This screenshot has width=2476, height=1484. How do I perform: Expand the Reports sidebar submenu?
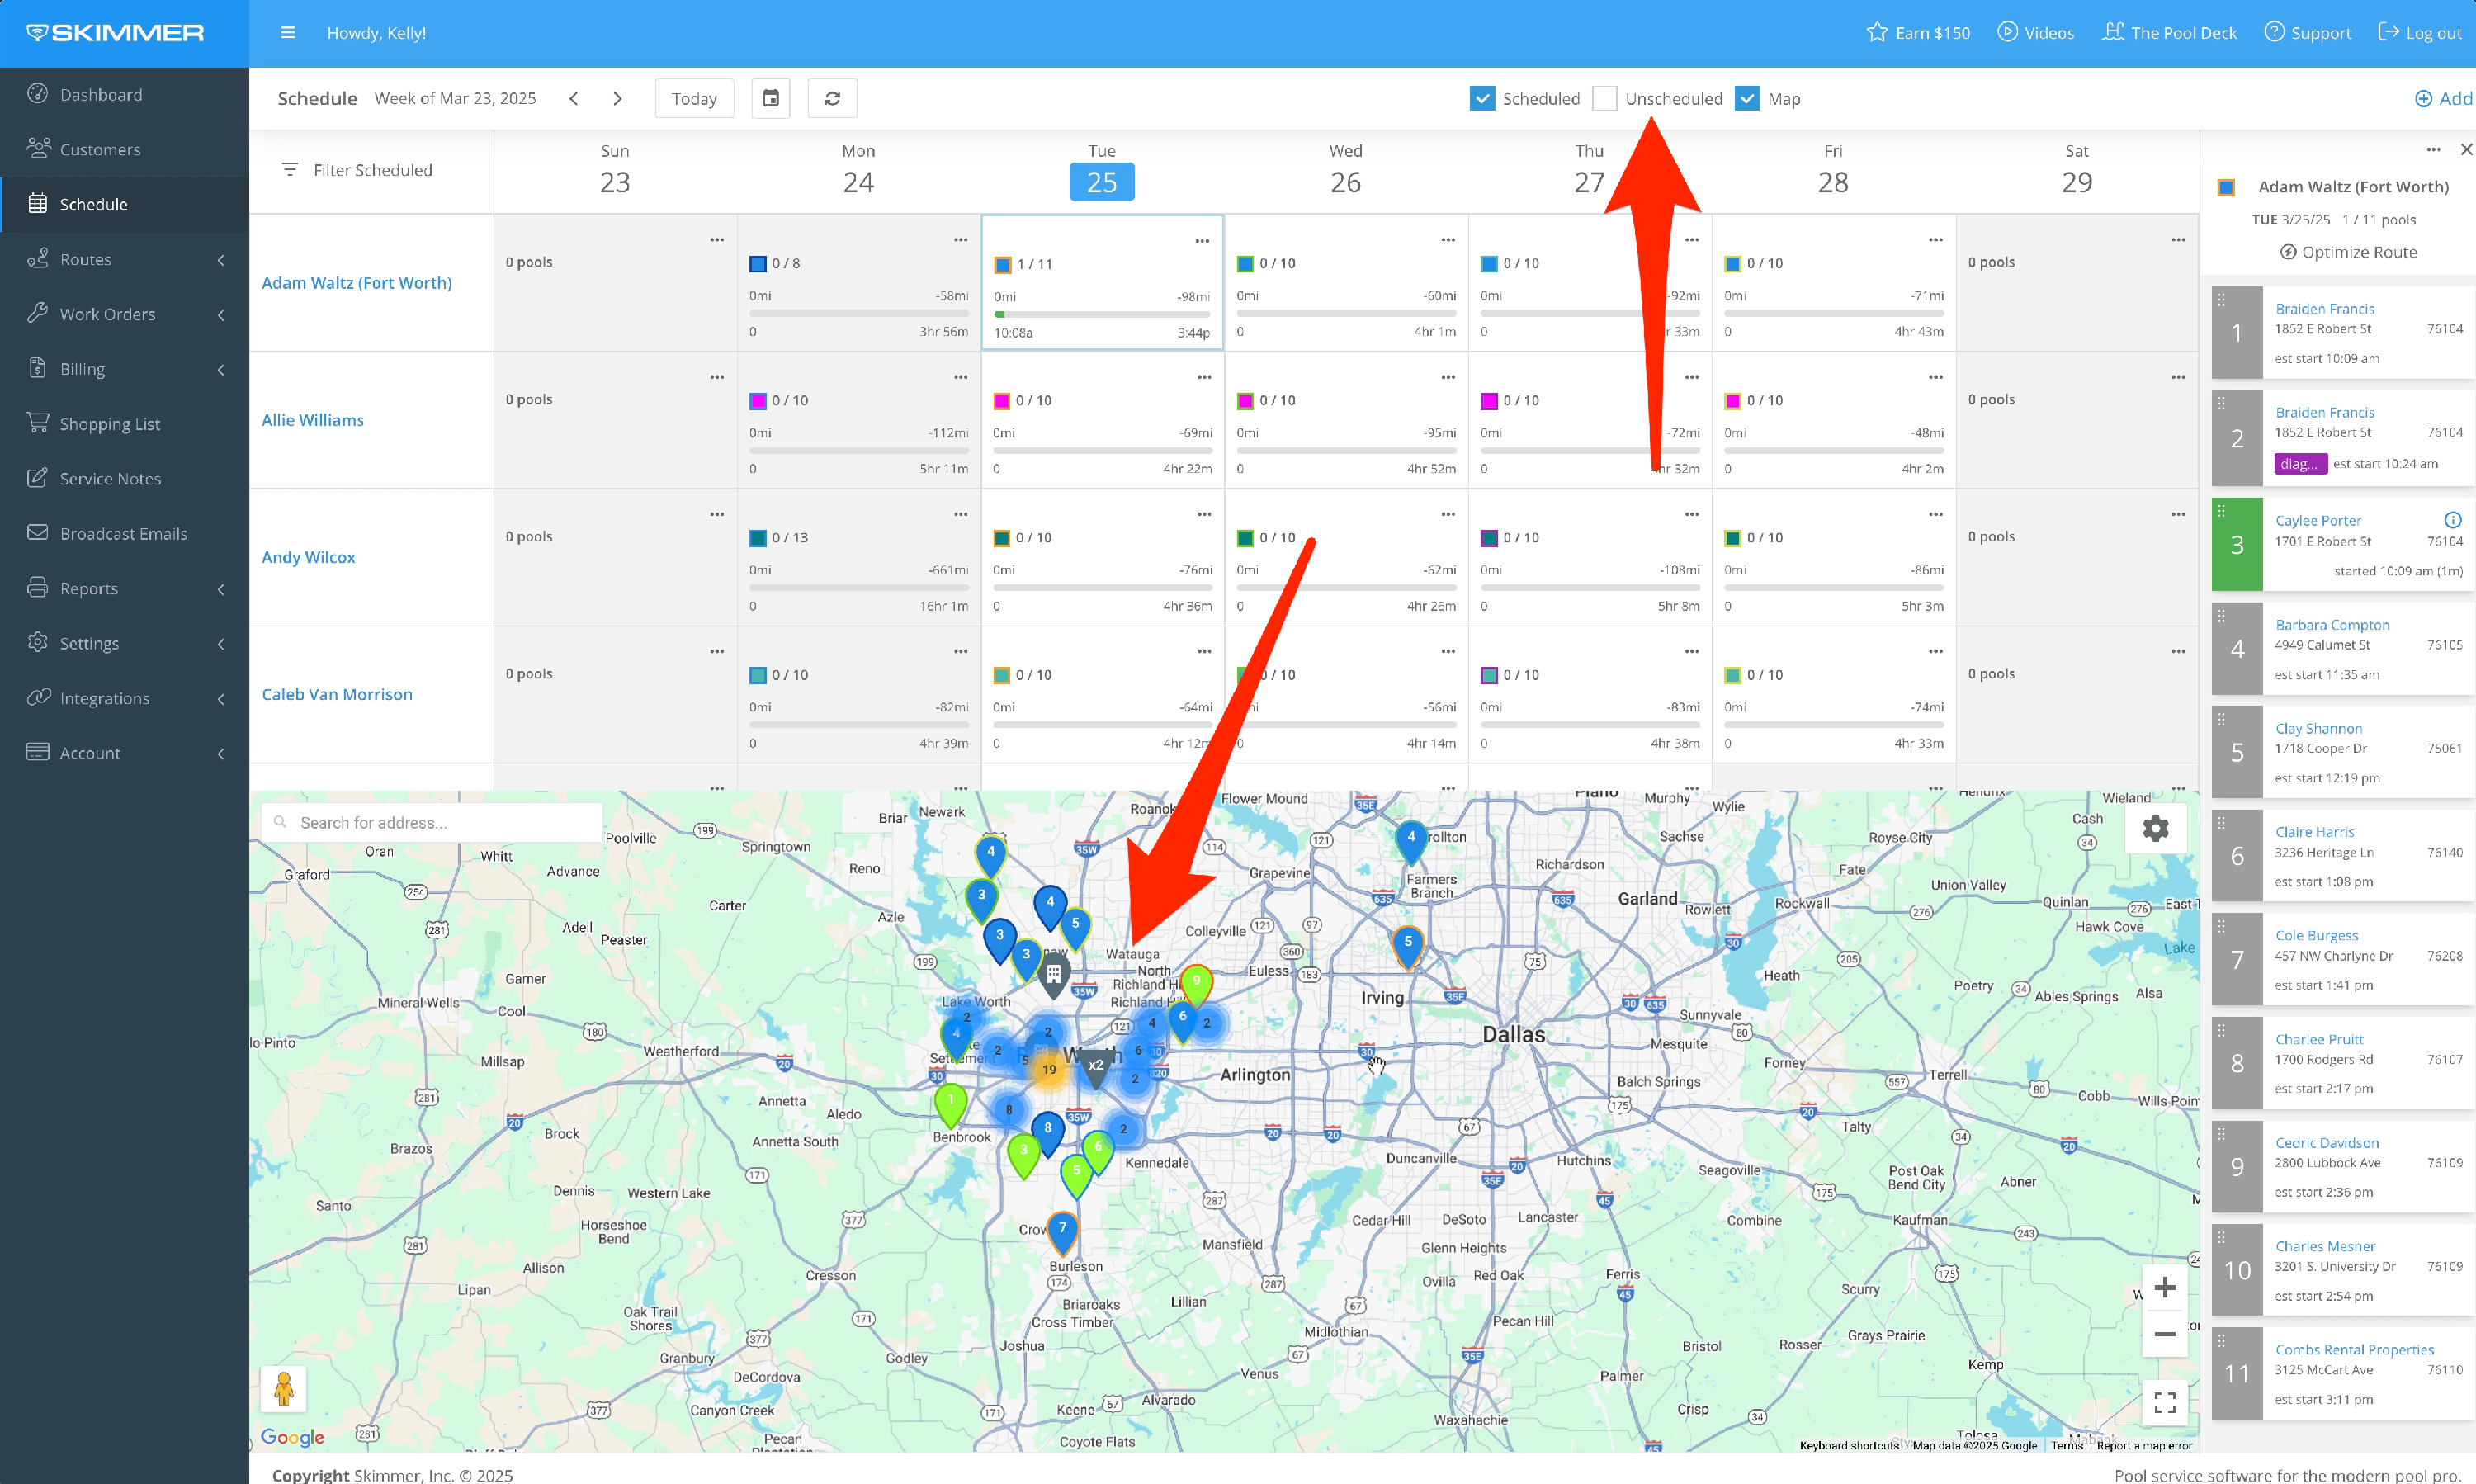point(124,588)
